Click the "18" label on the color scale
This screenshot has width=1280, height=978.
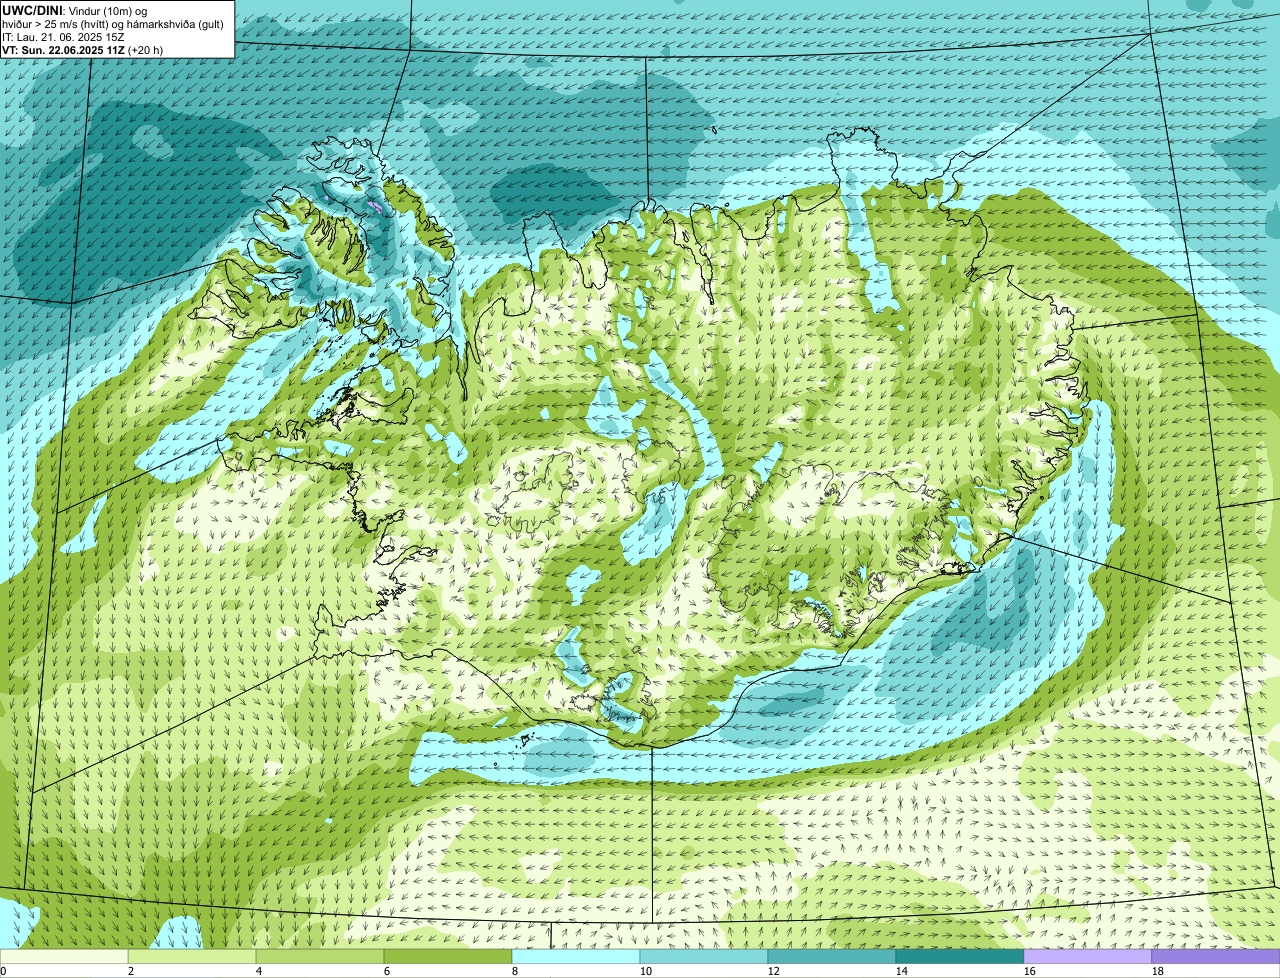(x=1158, y=971)
